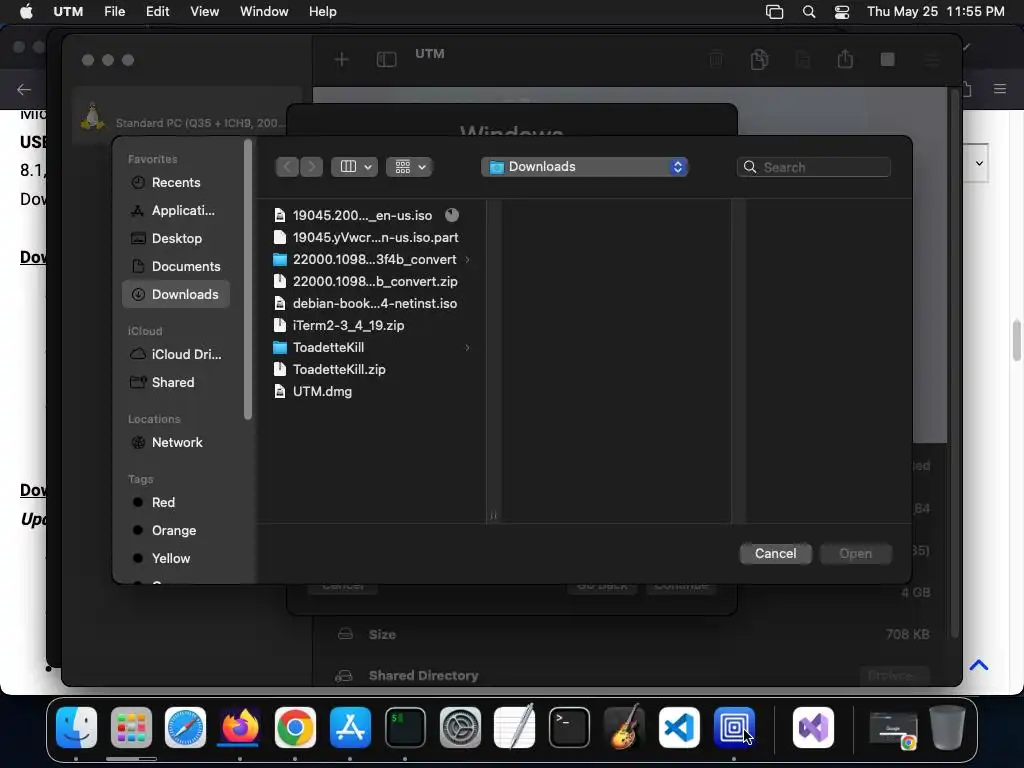
Task: Select file 19045.200..._en-us.iso
Action: tap(362, 216)
